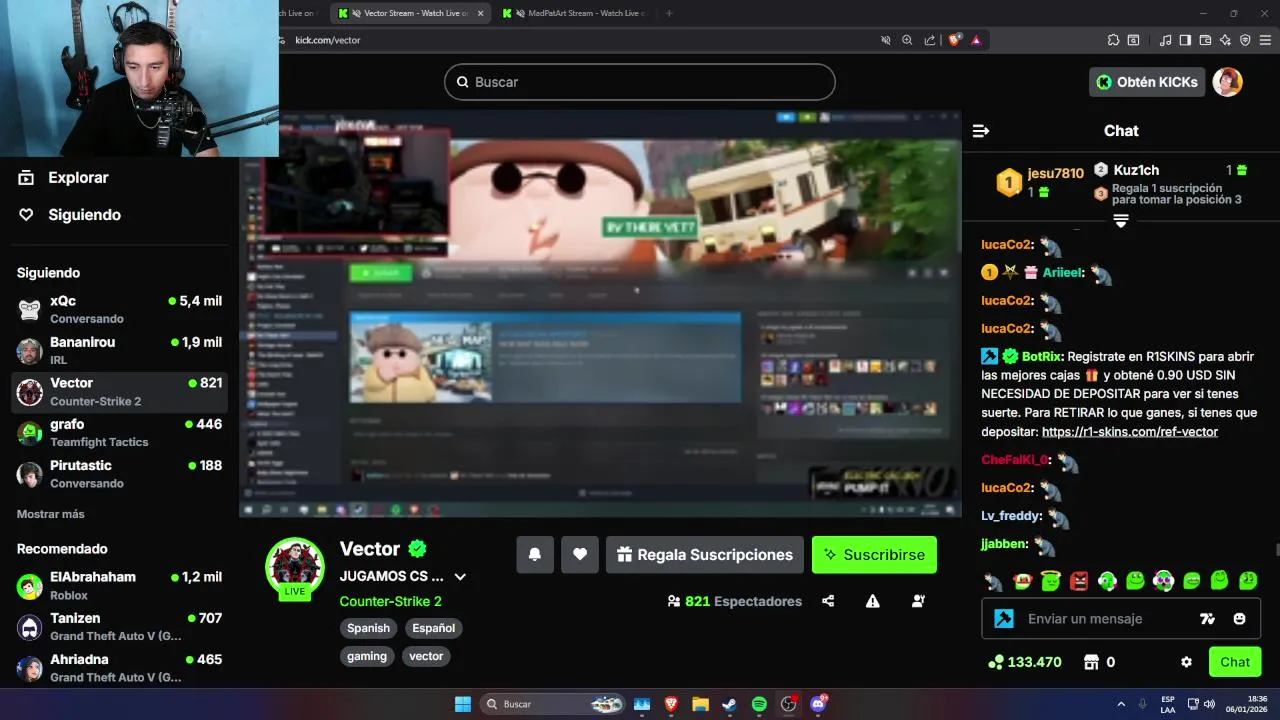Open Ahriadna recommended channel
Viewport: 1280px width, 720px height.
120,667
